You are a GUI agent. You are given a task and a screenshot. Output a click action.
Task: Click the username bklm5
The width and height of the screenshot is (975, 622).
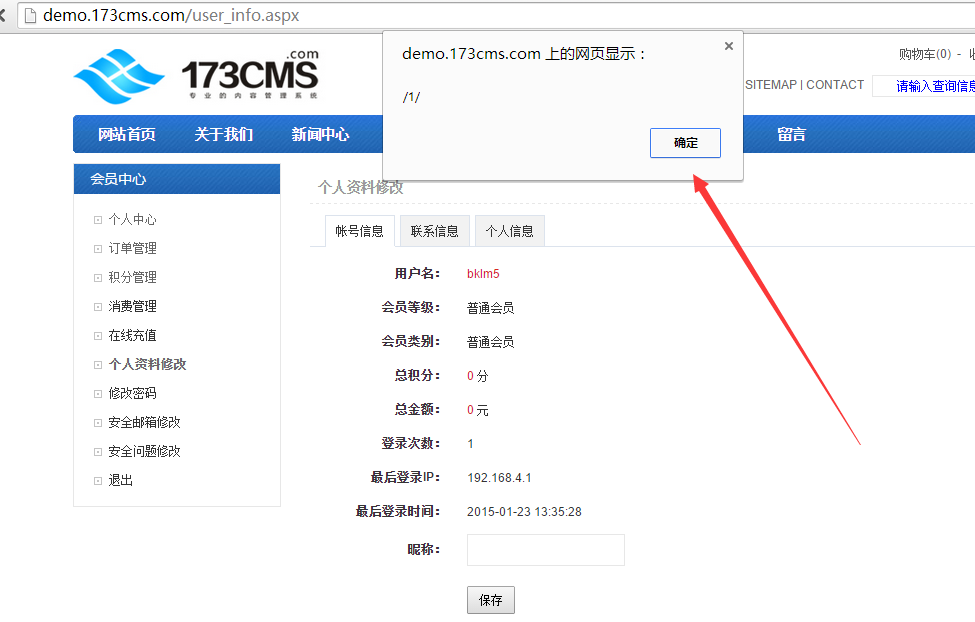483,274
